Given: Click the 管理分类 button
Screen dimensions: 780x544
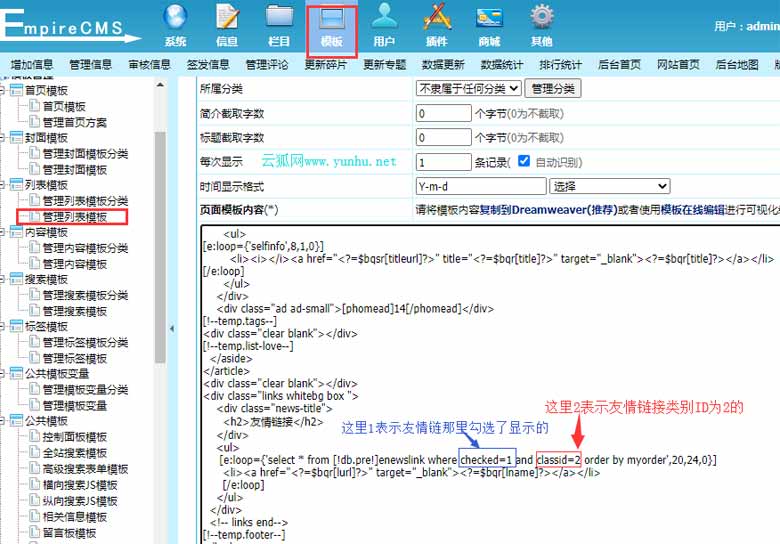Looking at the screenshot, I should pos(553,89).
